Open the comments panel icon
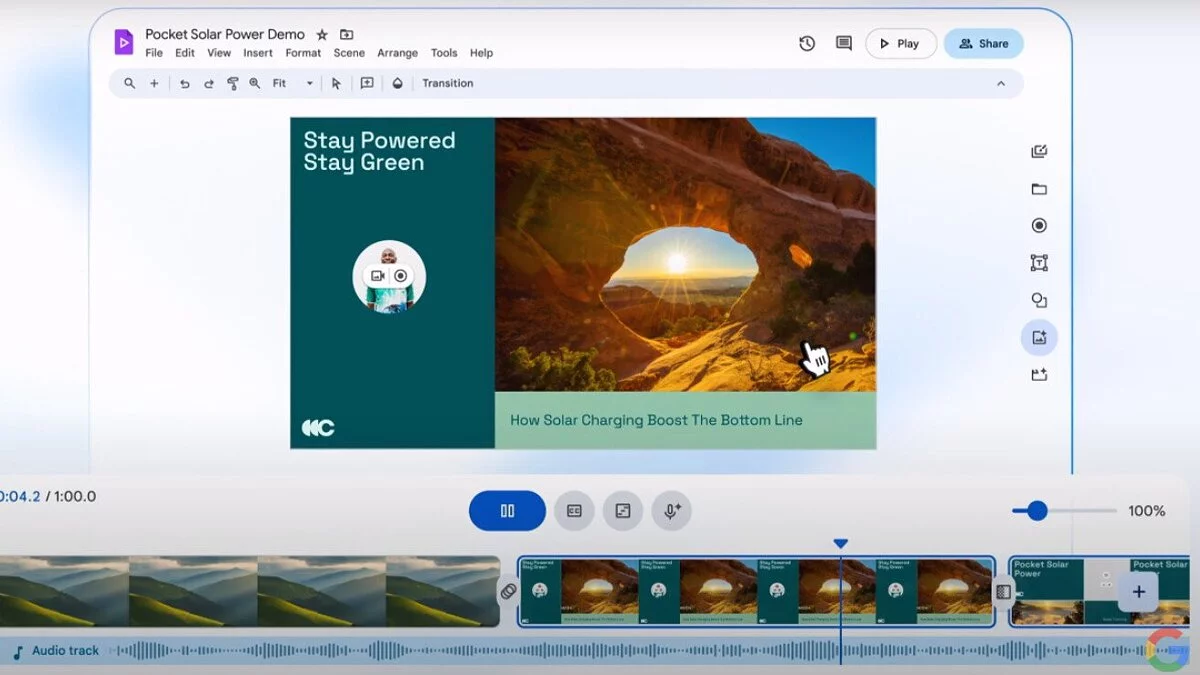Image resolution: width=1200 pixels, height=675 pixels. pos(843,43)
